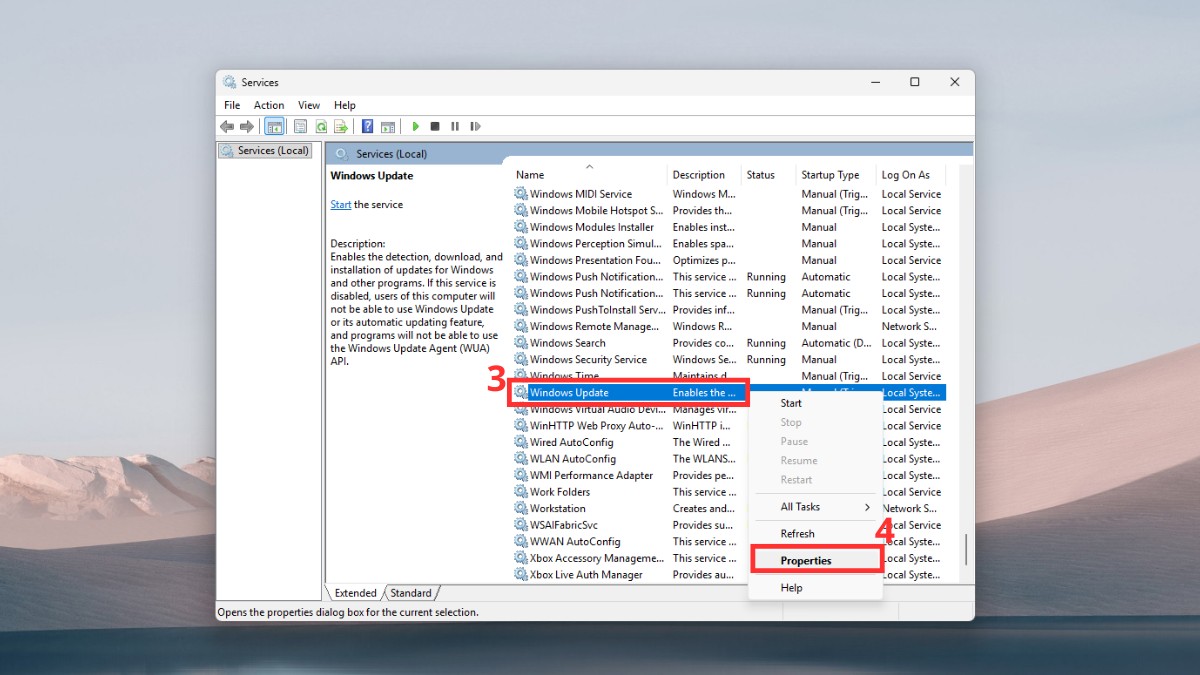Select the WinHTTP Web Proxy Auto-... row
The image size is (1200, 675).
click(728, 426)
